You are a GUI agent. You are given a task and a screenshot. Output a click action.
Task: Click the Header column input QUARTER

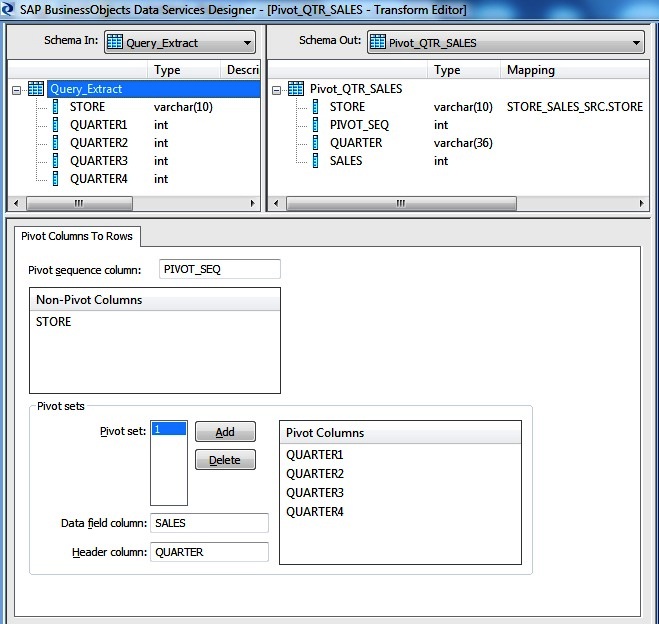[x=209, y=552]
